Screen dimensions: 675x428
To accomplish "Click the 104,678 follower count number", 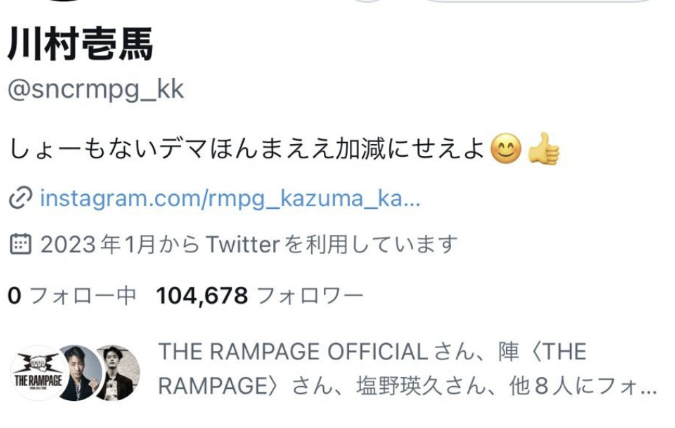I will coord(202,296).
